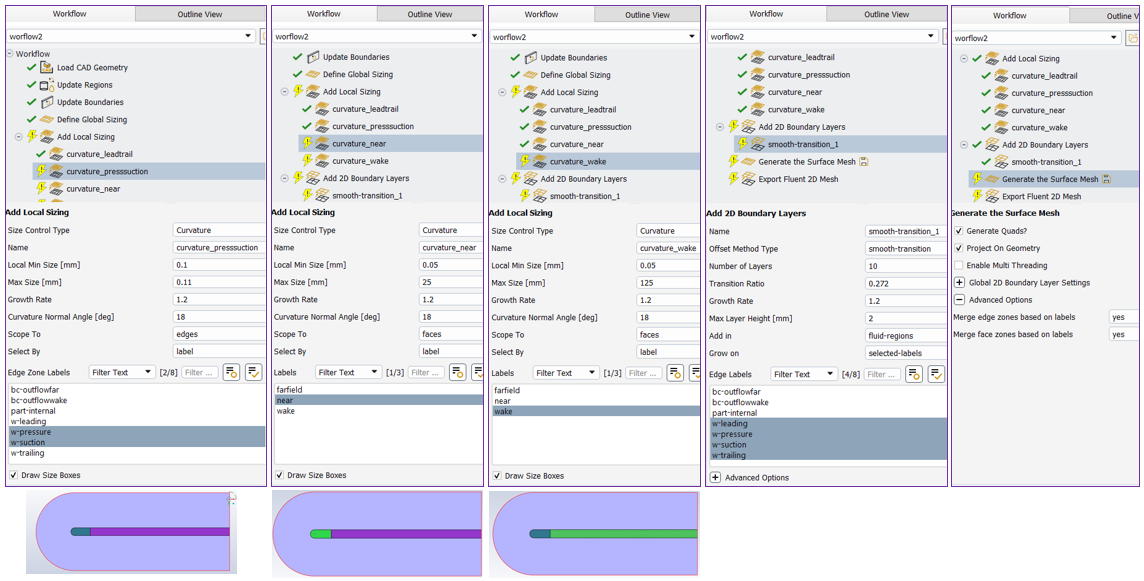Screen dimensions: 1144x581
Task: Click Export Fluent 2D Mesh icon in fifth panel
Action: (992, 196)
